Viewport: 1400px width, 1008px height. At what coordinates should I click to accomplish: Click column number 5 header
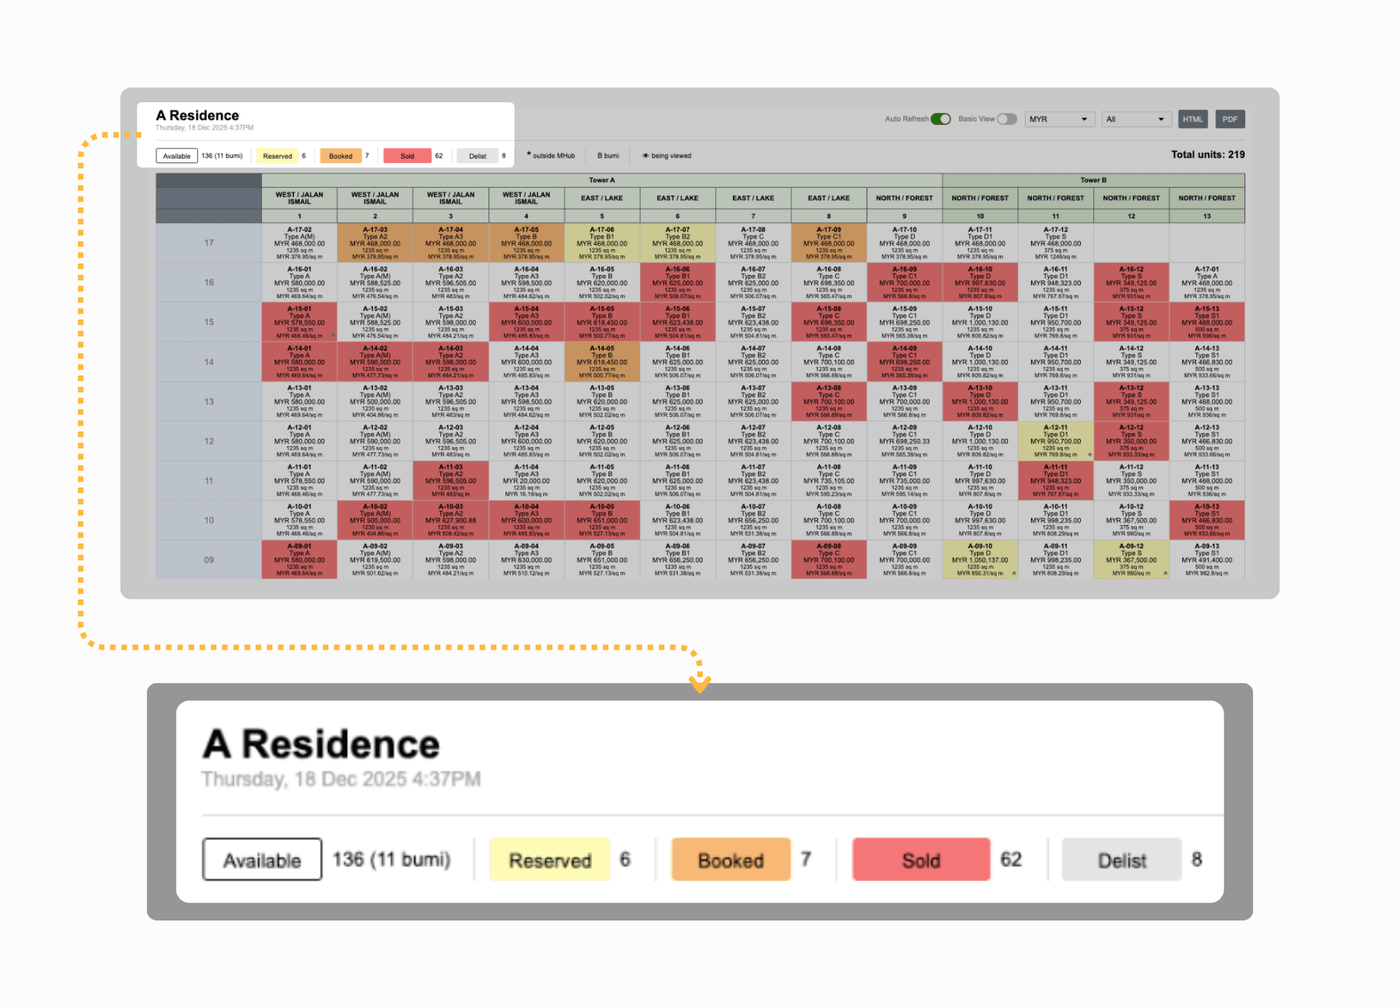(602, 216)
